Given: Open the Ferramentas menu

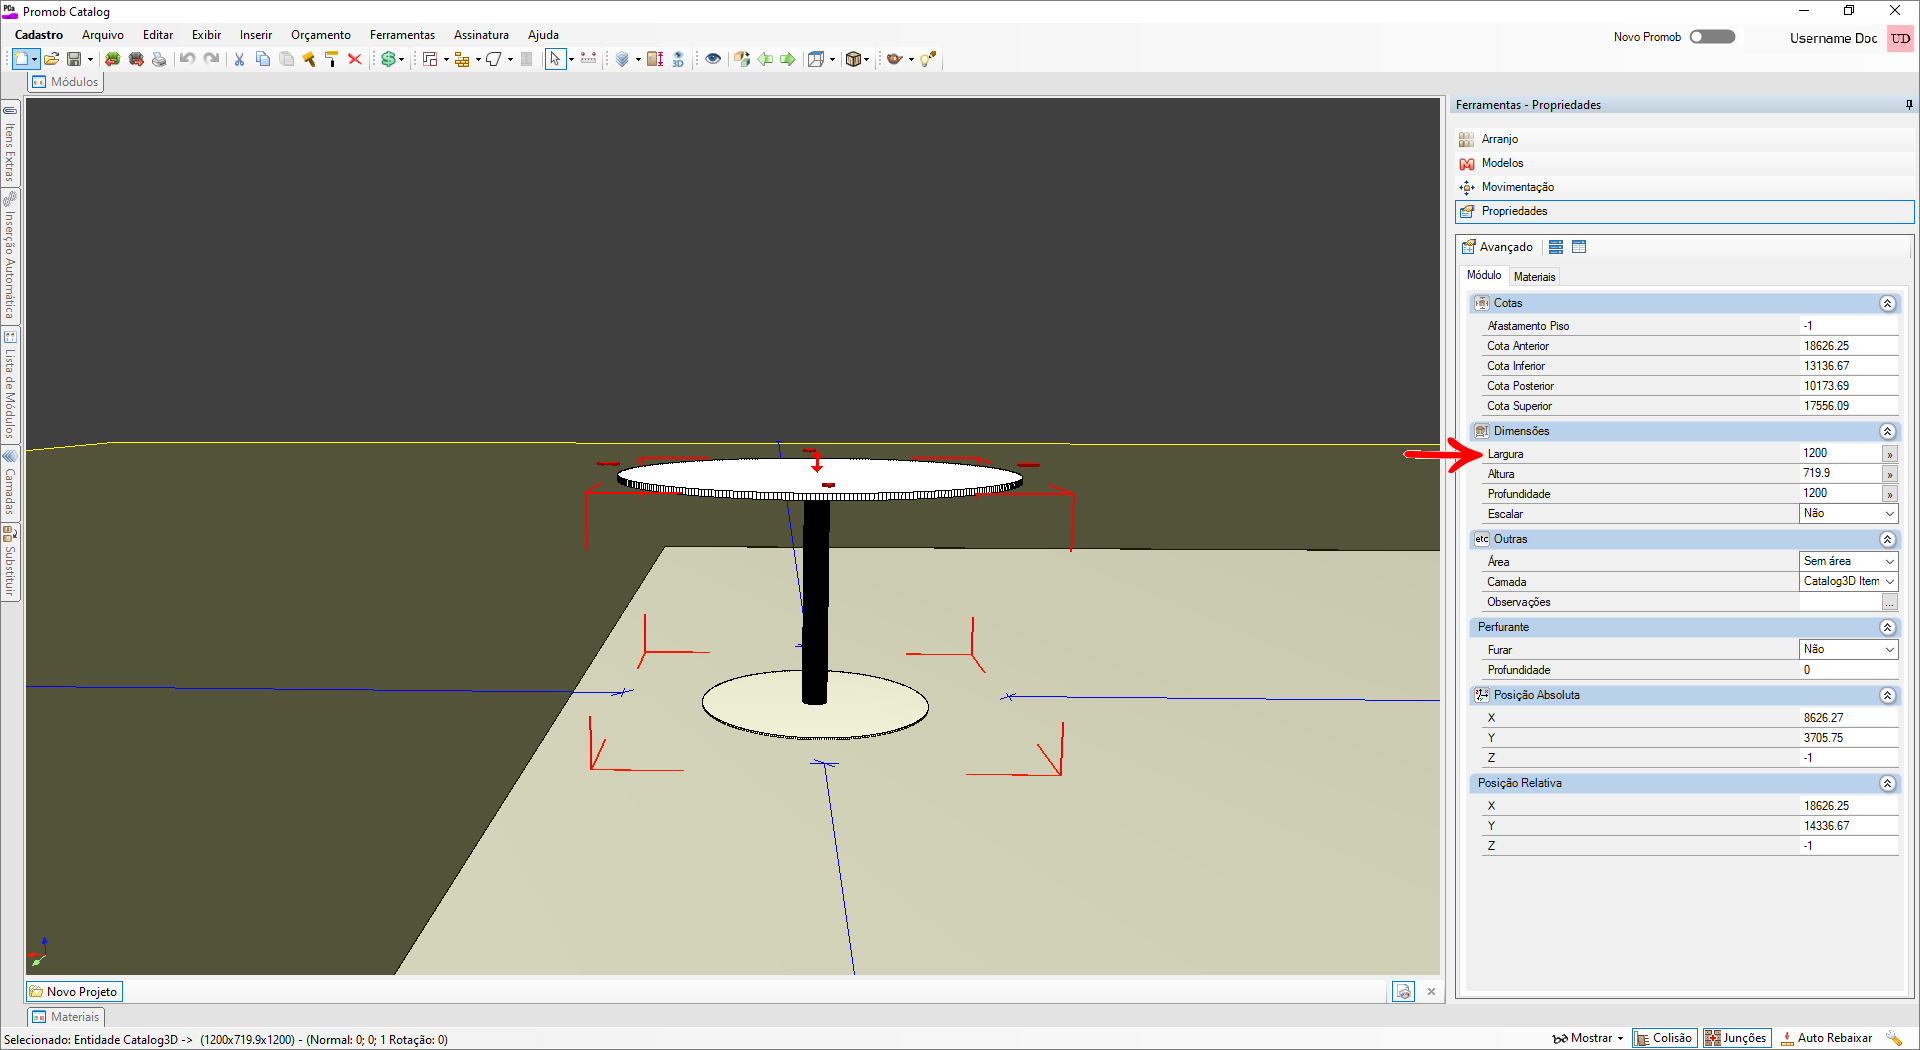Looking at the screenshot, I should (402, 35).
